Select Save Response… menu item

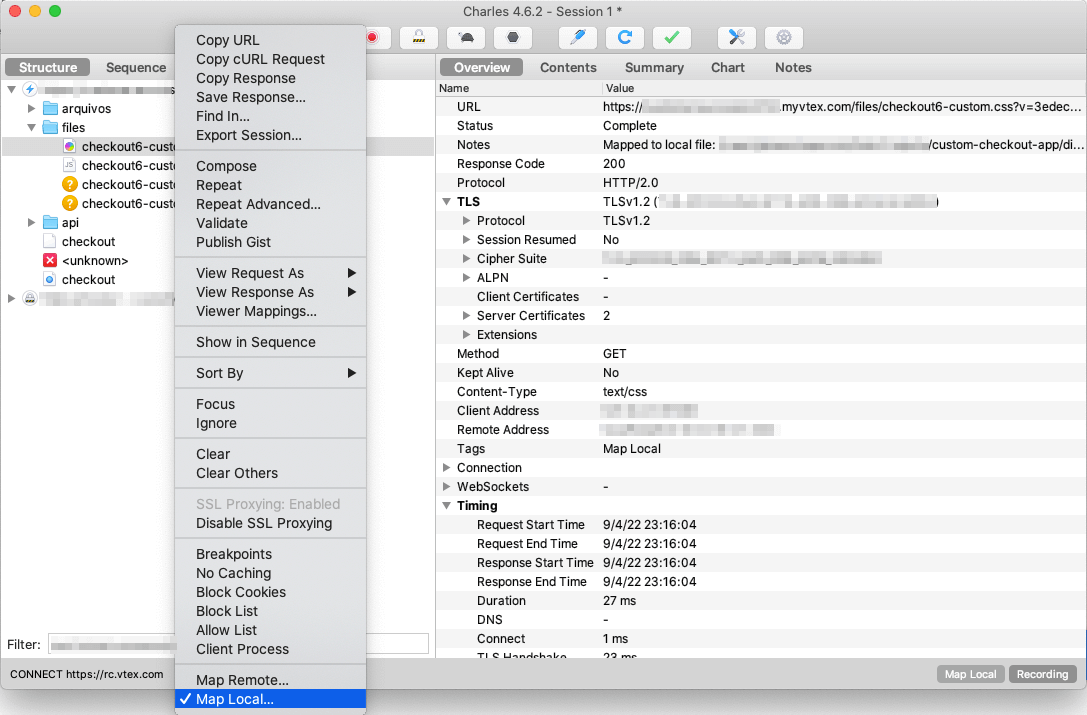pyautogui.click(x=270, y=97)
